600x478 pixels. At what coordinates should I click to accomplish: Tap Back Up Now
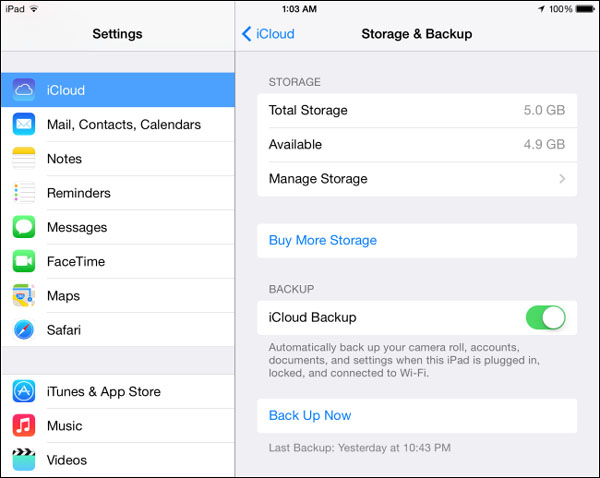[x=417, y=416]
